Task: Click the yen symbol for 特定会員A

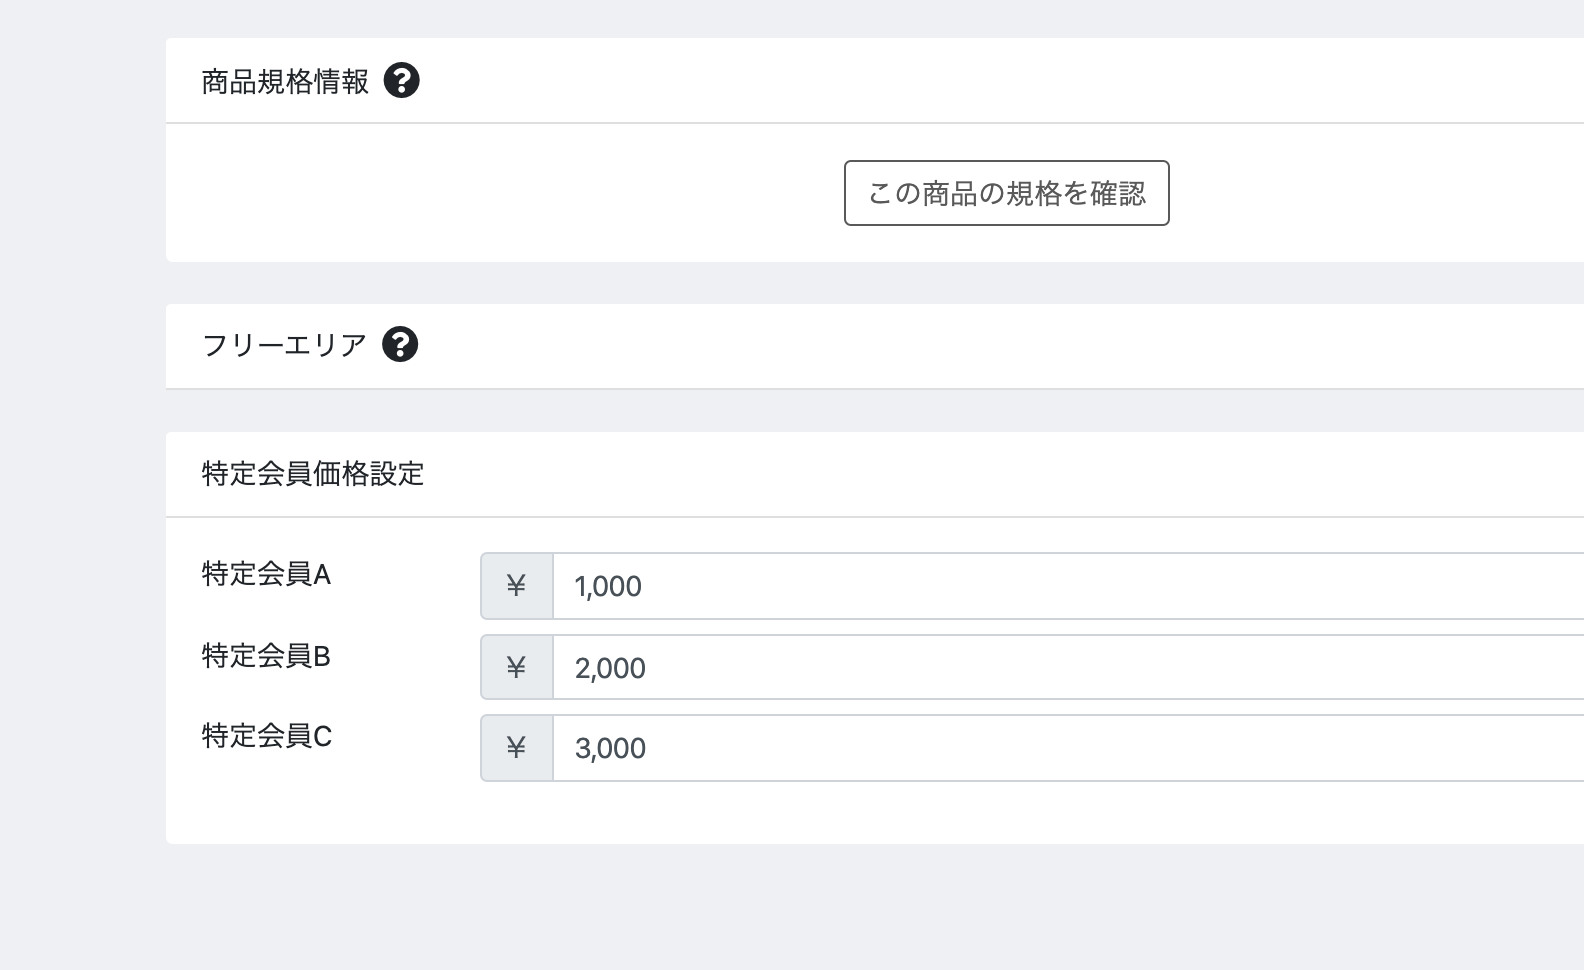Action: (x=516, y=586)
